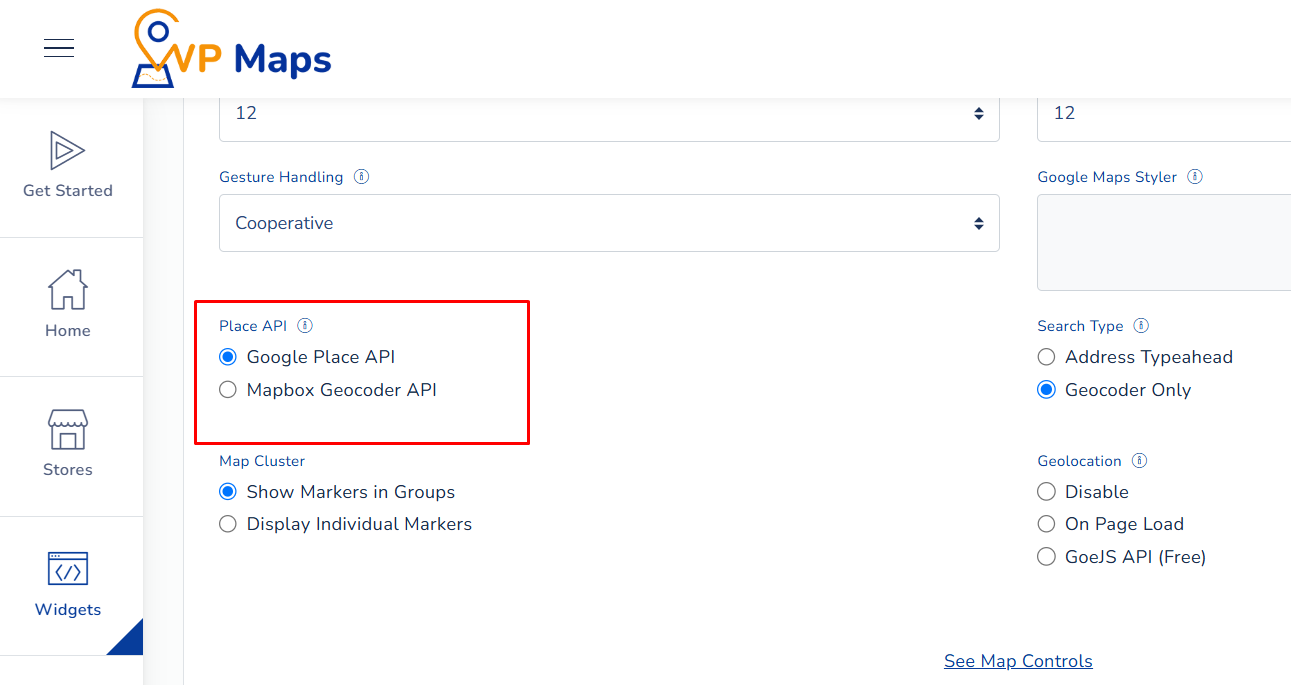1291x685 pixels.
Task: Click the WP Maps logo
Action: point(230,48)
